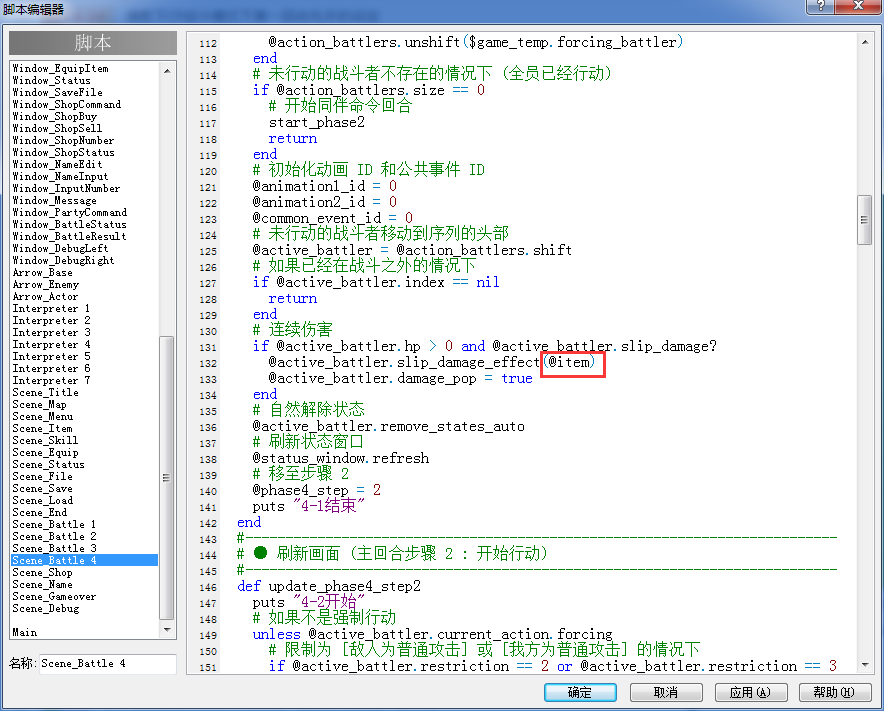Image resolution: width=884 pixels, height=711 pixels.
Task: Select Window_SaveFile script
Action: [x=58, y=92]
